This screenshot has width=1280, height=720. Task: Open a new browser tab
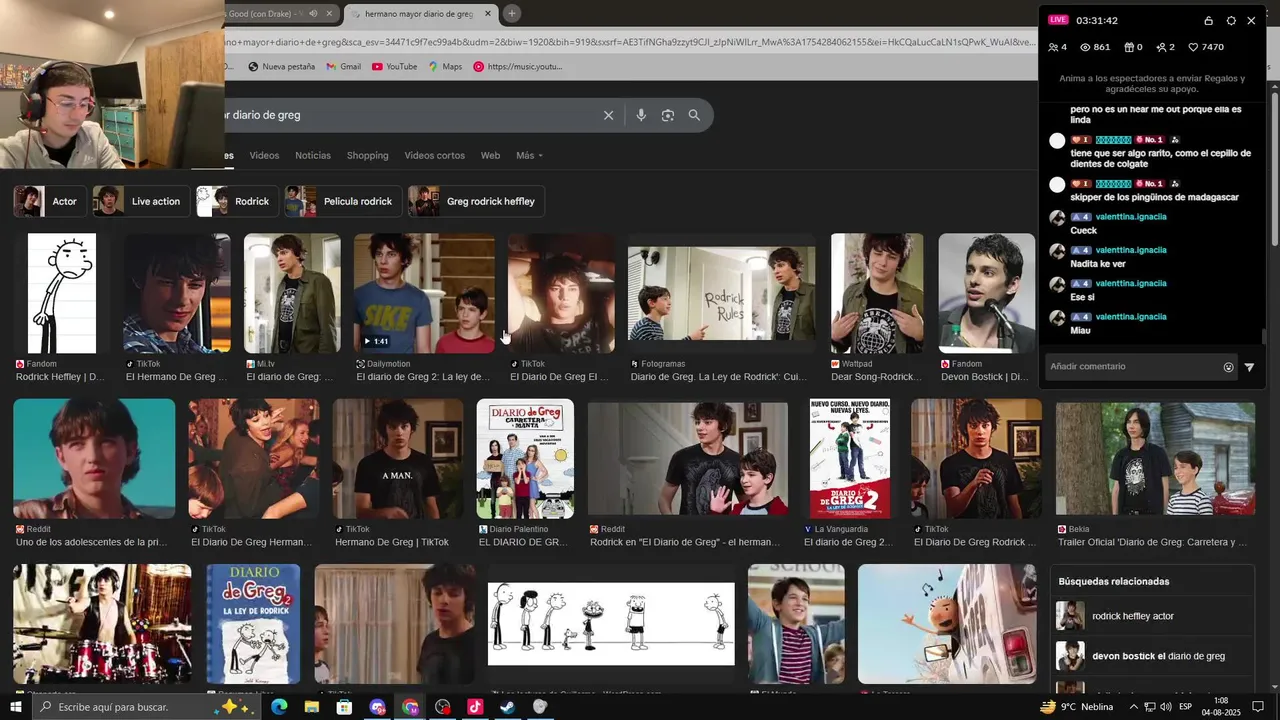point(512,14)
